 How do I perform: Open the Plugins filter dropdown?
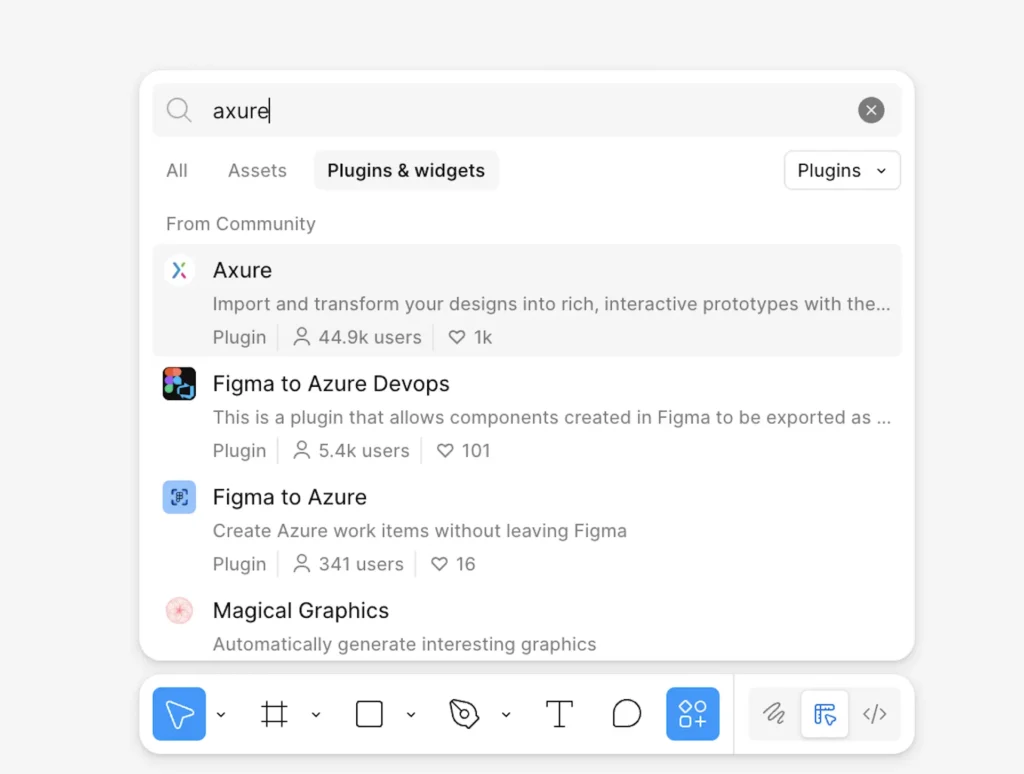[842, 171]
